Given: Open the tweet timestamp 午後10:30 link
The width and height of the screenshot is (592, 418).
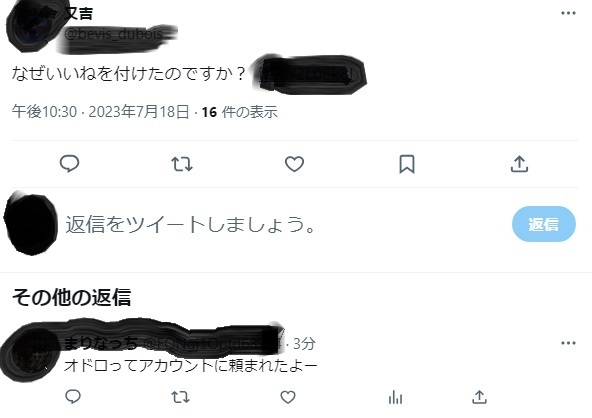Looking at the screenshot, I should coord(44,112).
